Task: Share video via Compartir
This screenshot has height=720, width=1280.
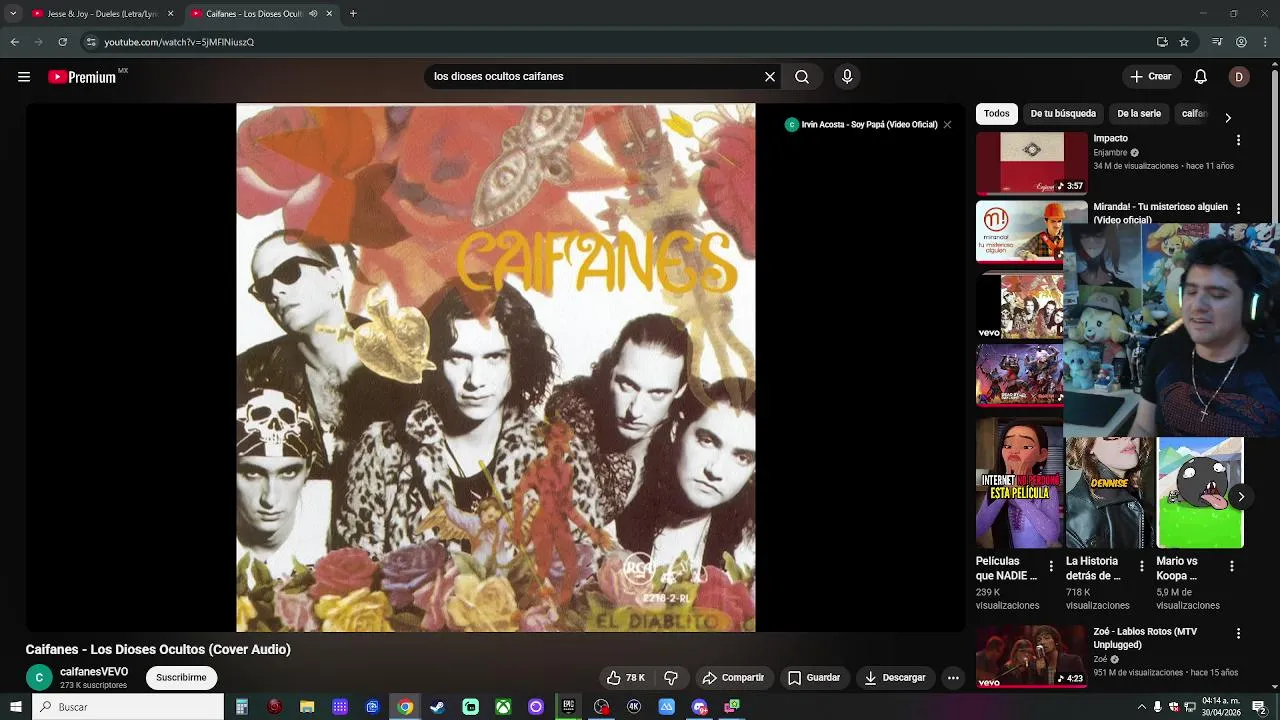Action: pos(733,678)
